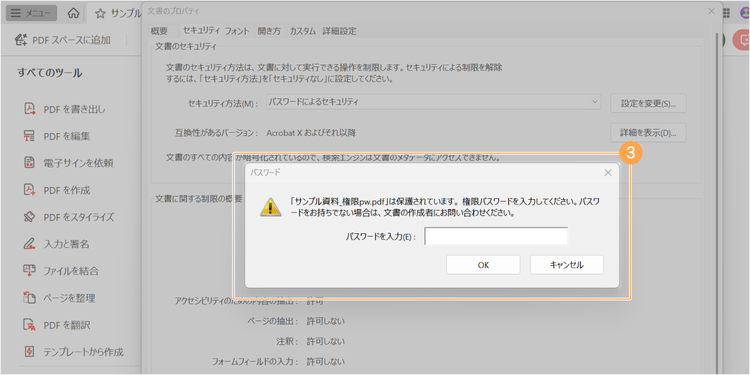Open the 入力と署名 tool icon
Screen dimensions: 750x375
tap(30, 244)
